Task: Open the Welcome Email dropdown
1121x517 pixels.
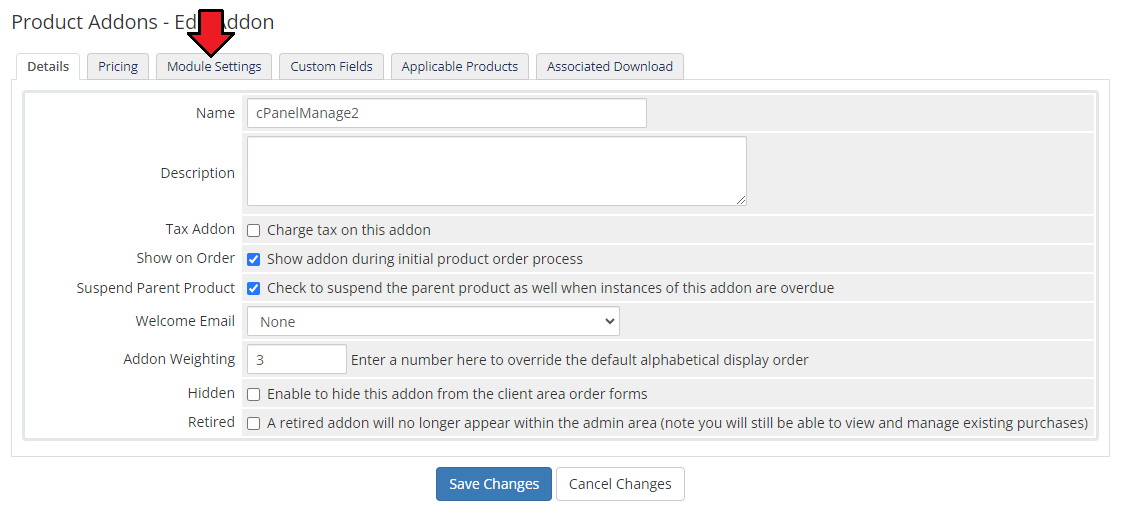Action: (x=433, y=321)
